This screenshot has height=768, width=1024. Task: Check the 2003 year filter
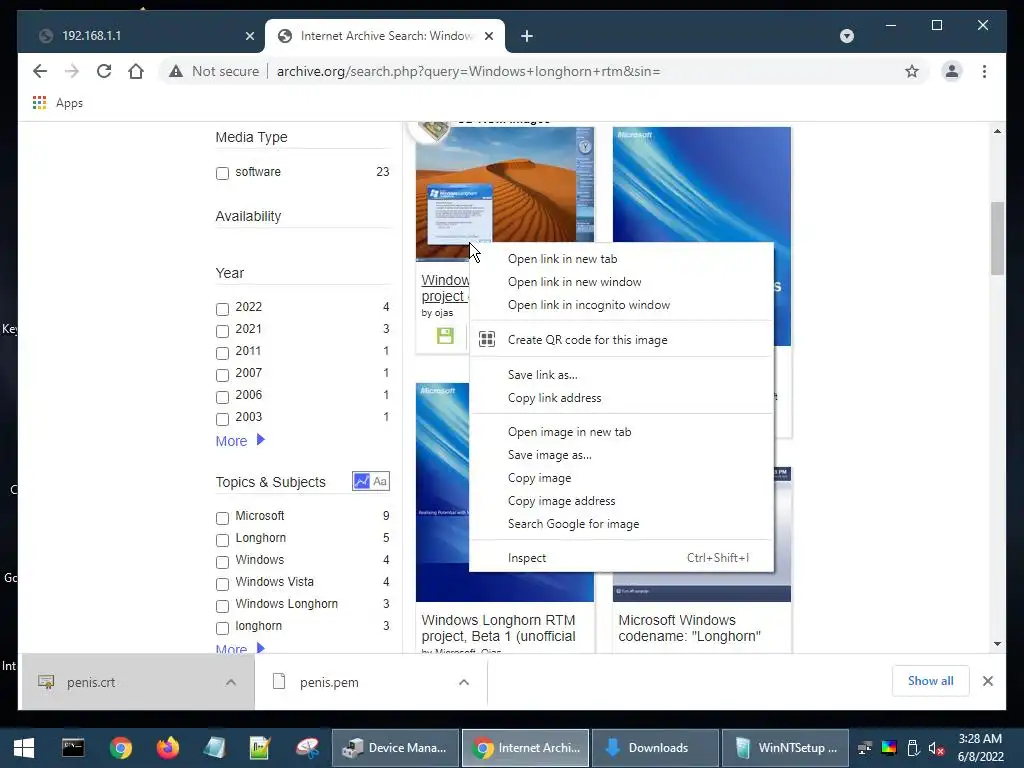pos(222,419)
